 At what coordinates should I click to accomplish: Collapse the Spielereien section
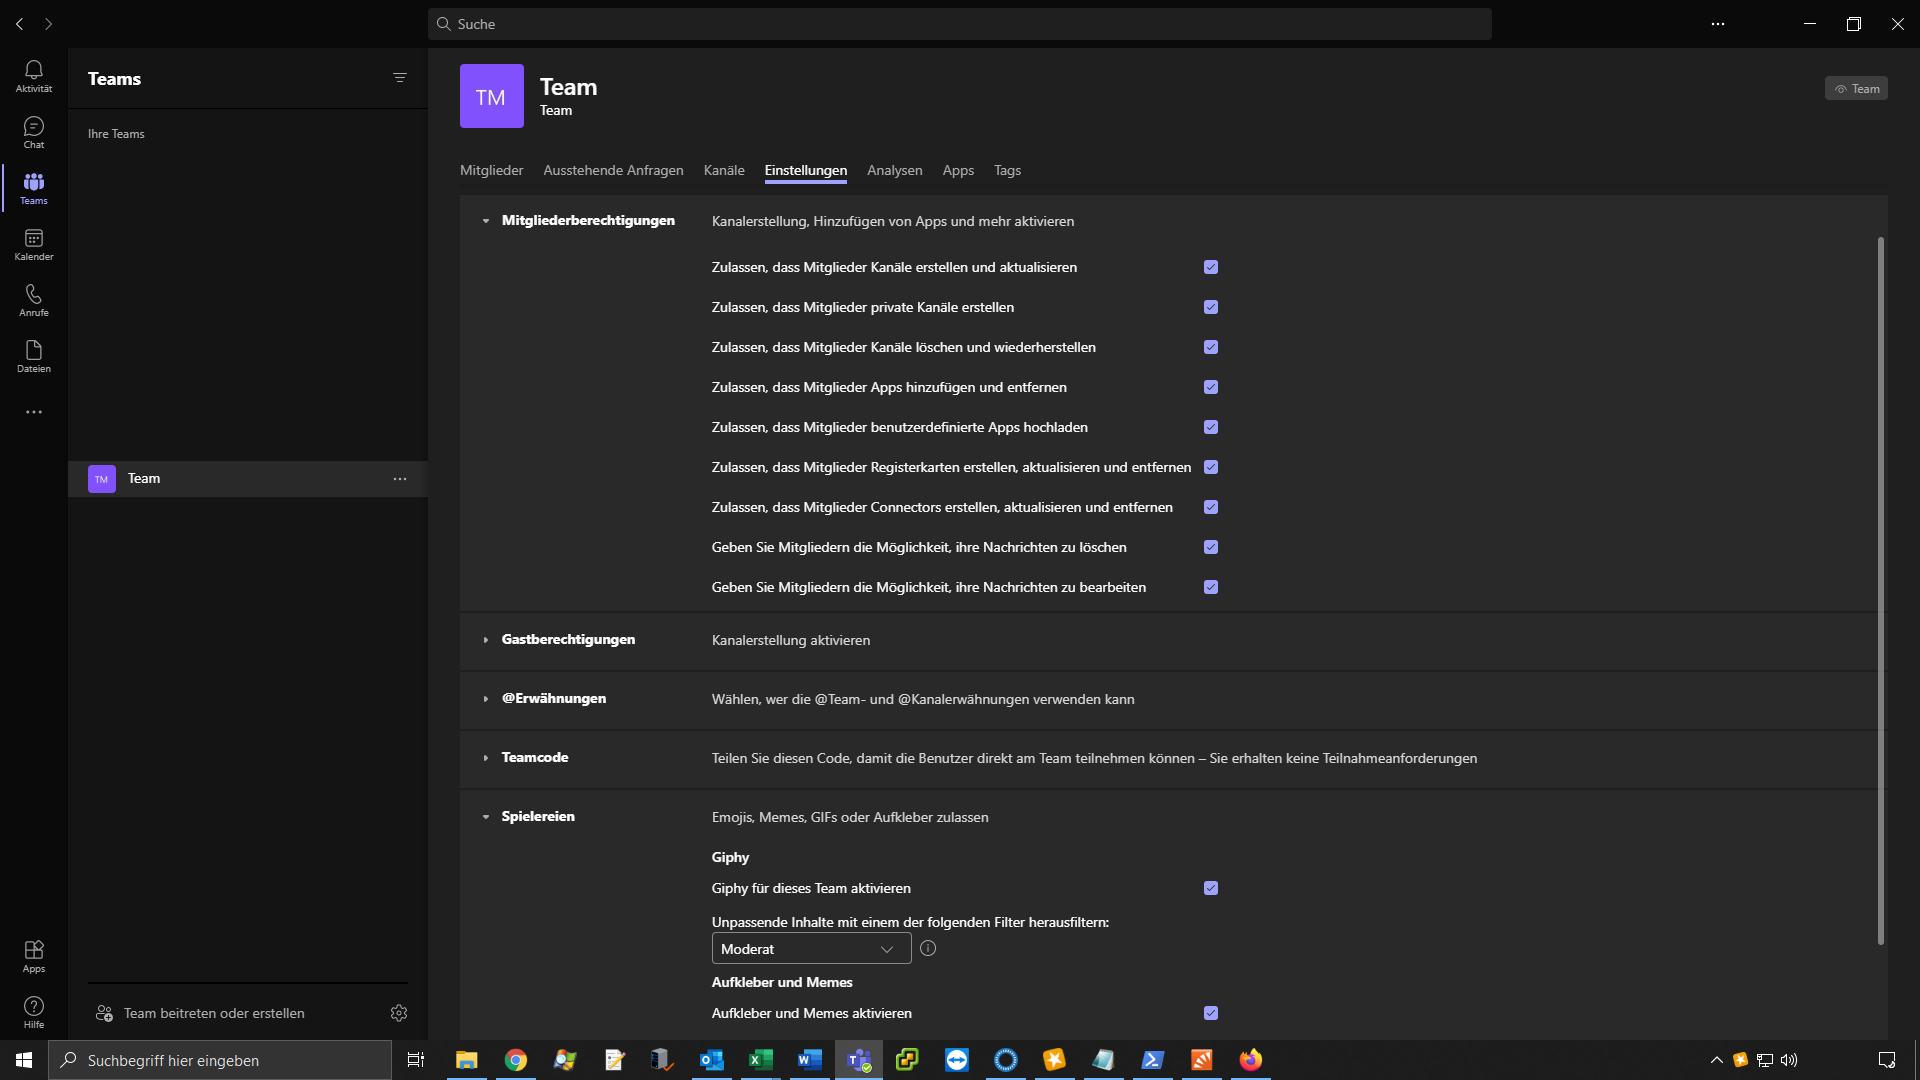pos(486,817)
